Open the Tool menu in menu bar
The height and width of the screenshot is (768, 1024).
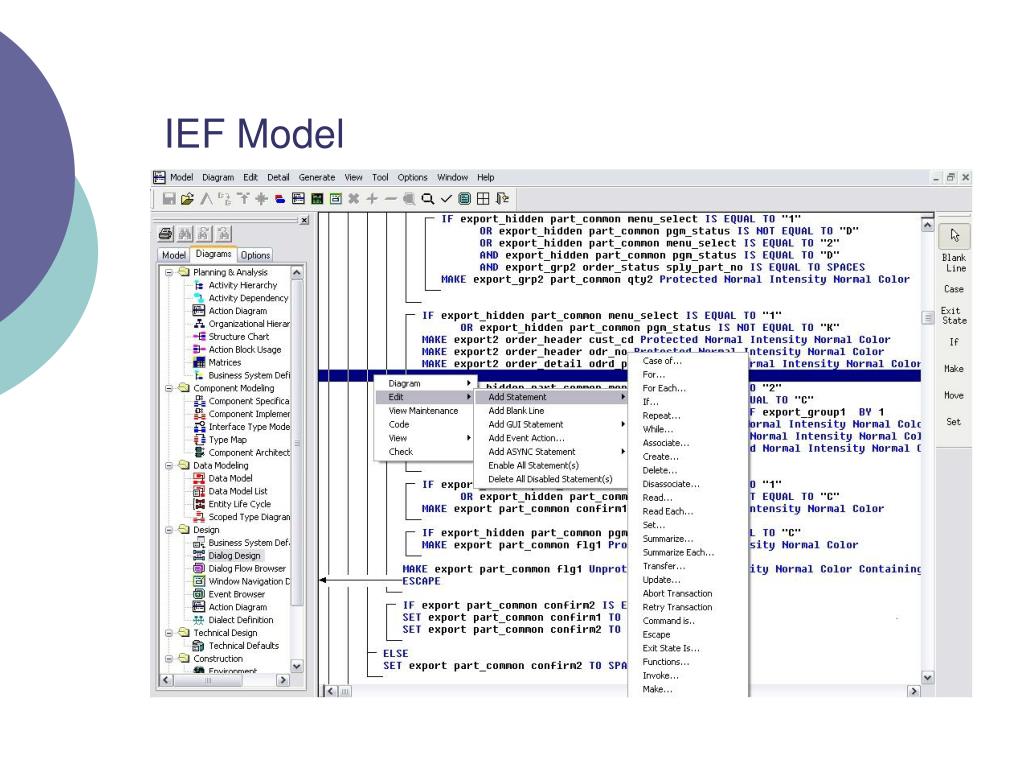(380, 177)
